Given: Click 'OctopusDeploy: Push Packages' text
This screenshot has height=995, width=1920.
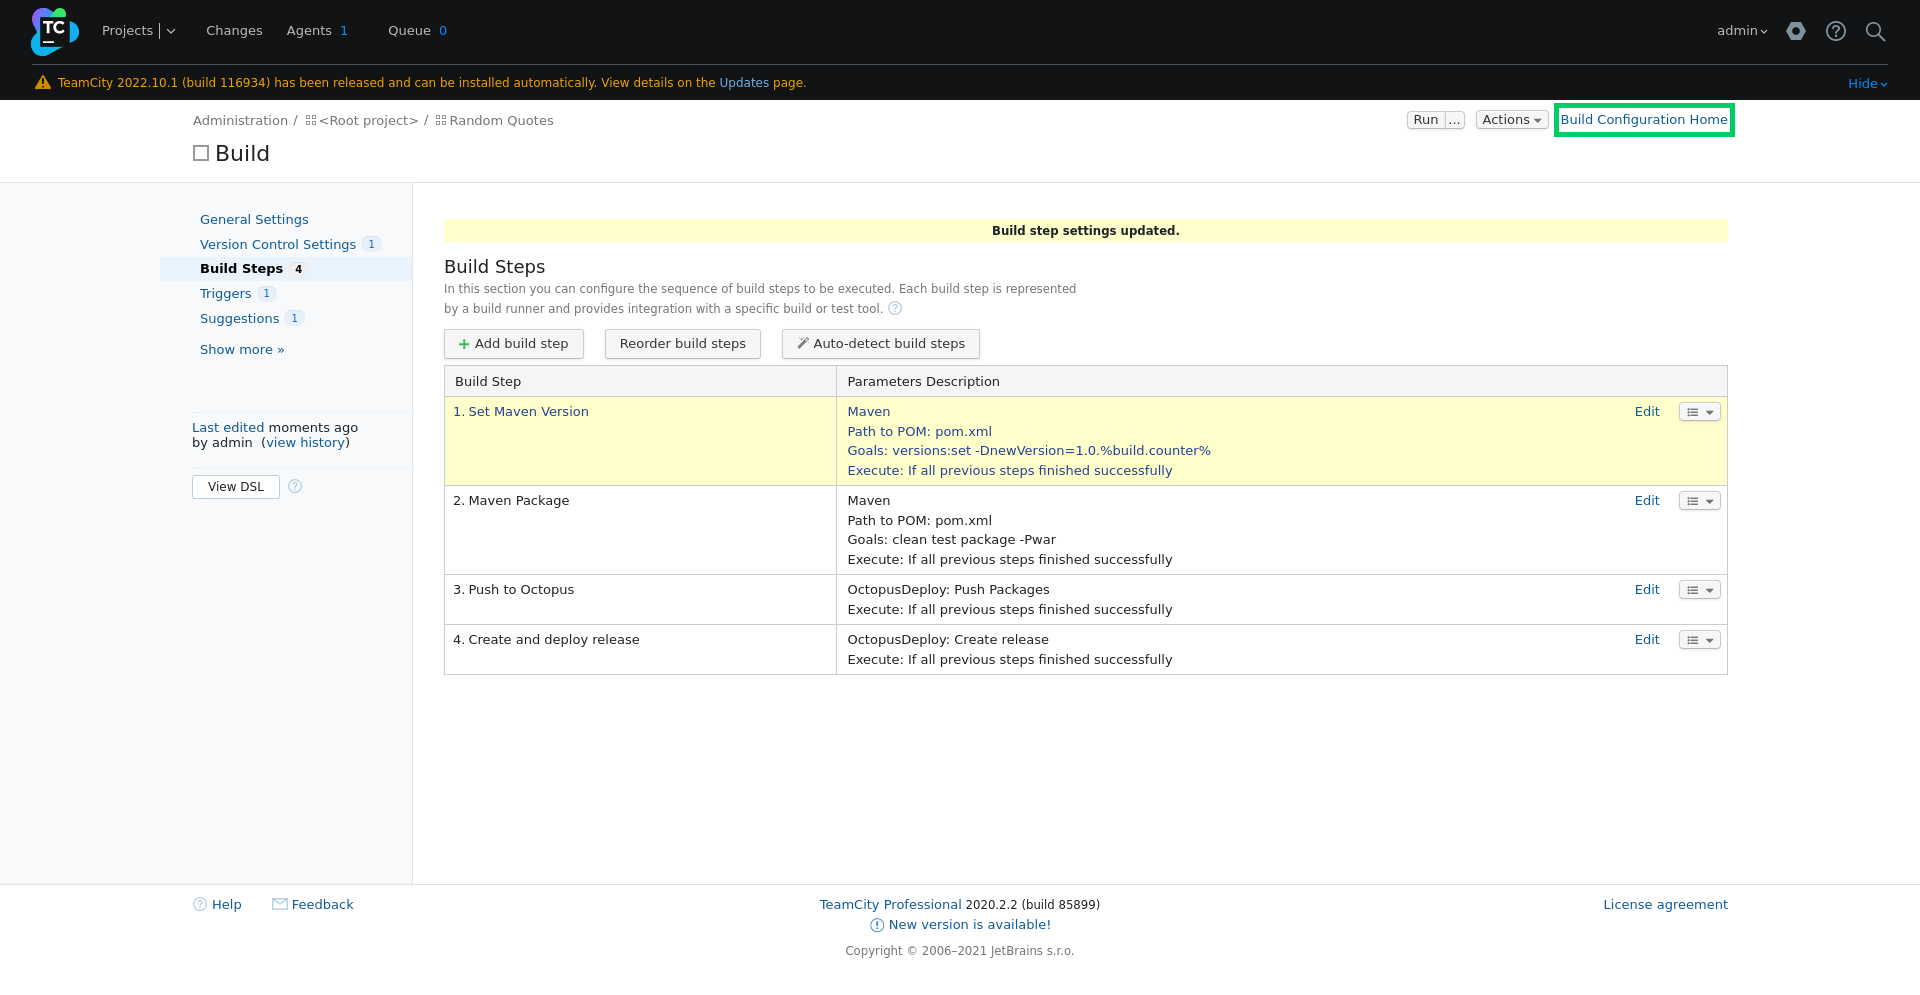Looking at the screenshot, I should 948,590.
